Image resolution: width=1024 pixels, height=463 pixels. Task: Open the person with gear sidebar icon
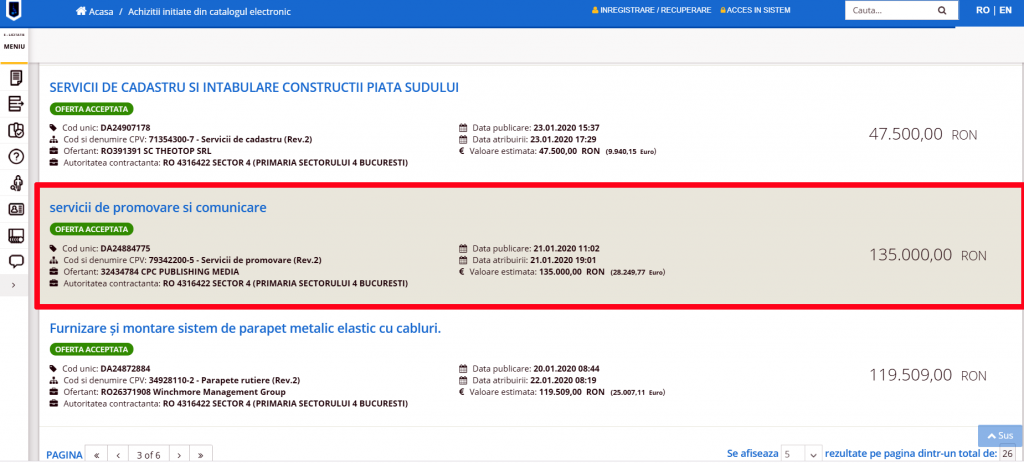click(x=16, y=184)
